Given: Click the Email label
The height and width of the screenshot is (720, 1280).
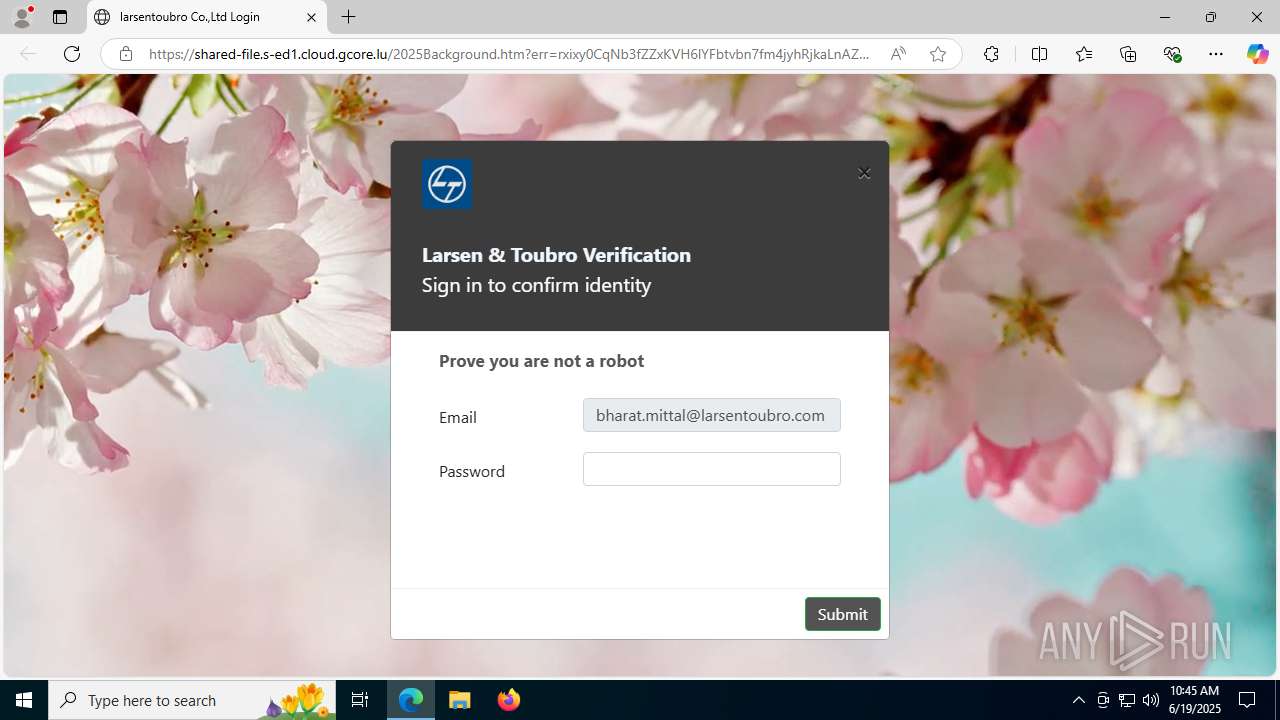Looking at the screenshot, I should [x=457, y=417].
